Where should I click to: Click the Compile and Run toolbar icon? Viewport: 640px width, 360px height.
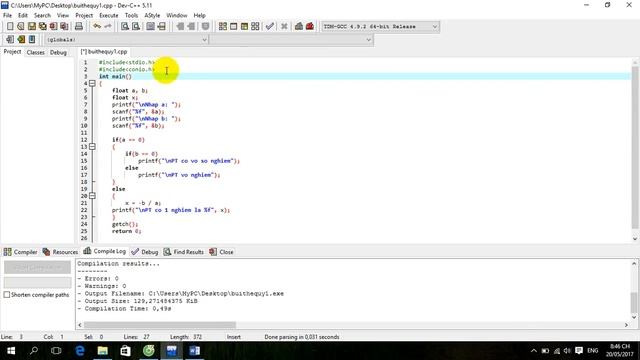point(244,27)
